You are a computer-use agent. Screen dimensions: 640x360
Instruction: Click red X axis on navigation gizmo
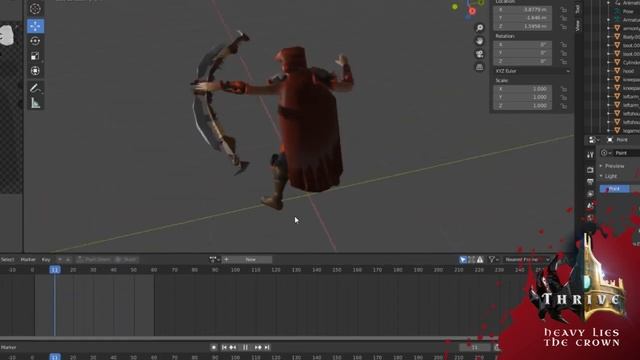[x=472, y=11]
